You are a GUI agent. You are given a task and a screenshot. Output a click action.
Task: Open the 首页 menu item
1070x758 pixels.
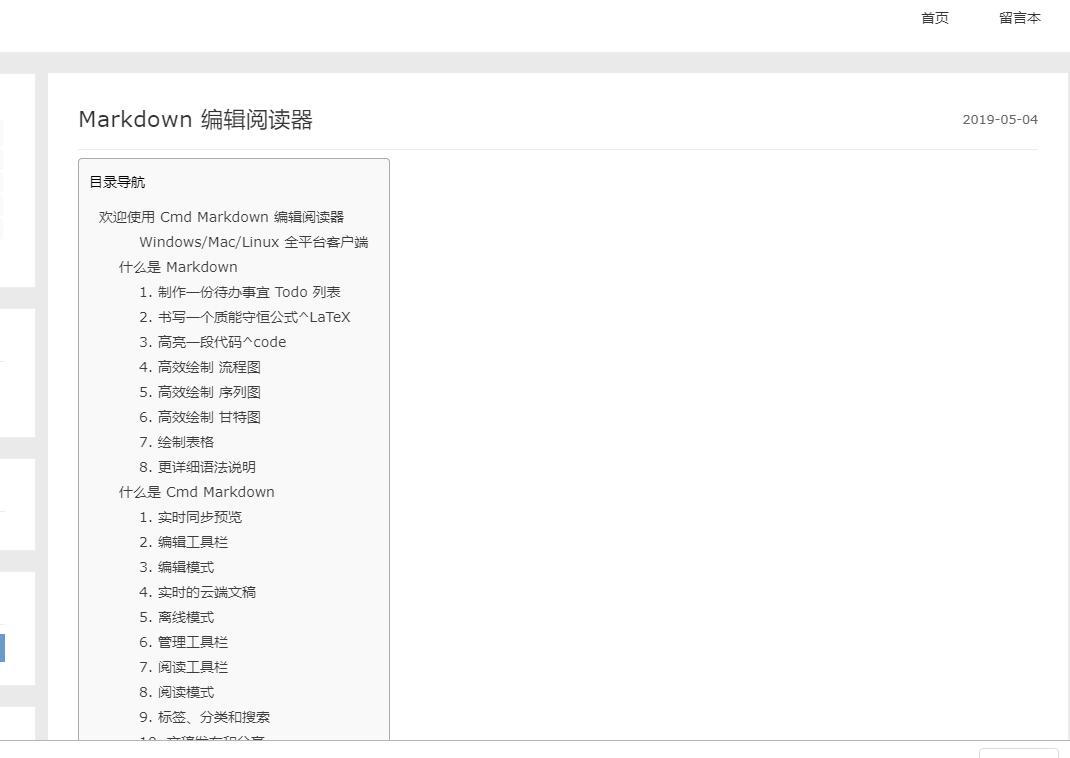coord(934,18)
